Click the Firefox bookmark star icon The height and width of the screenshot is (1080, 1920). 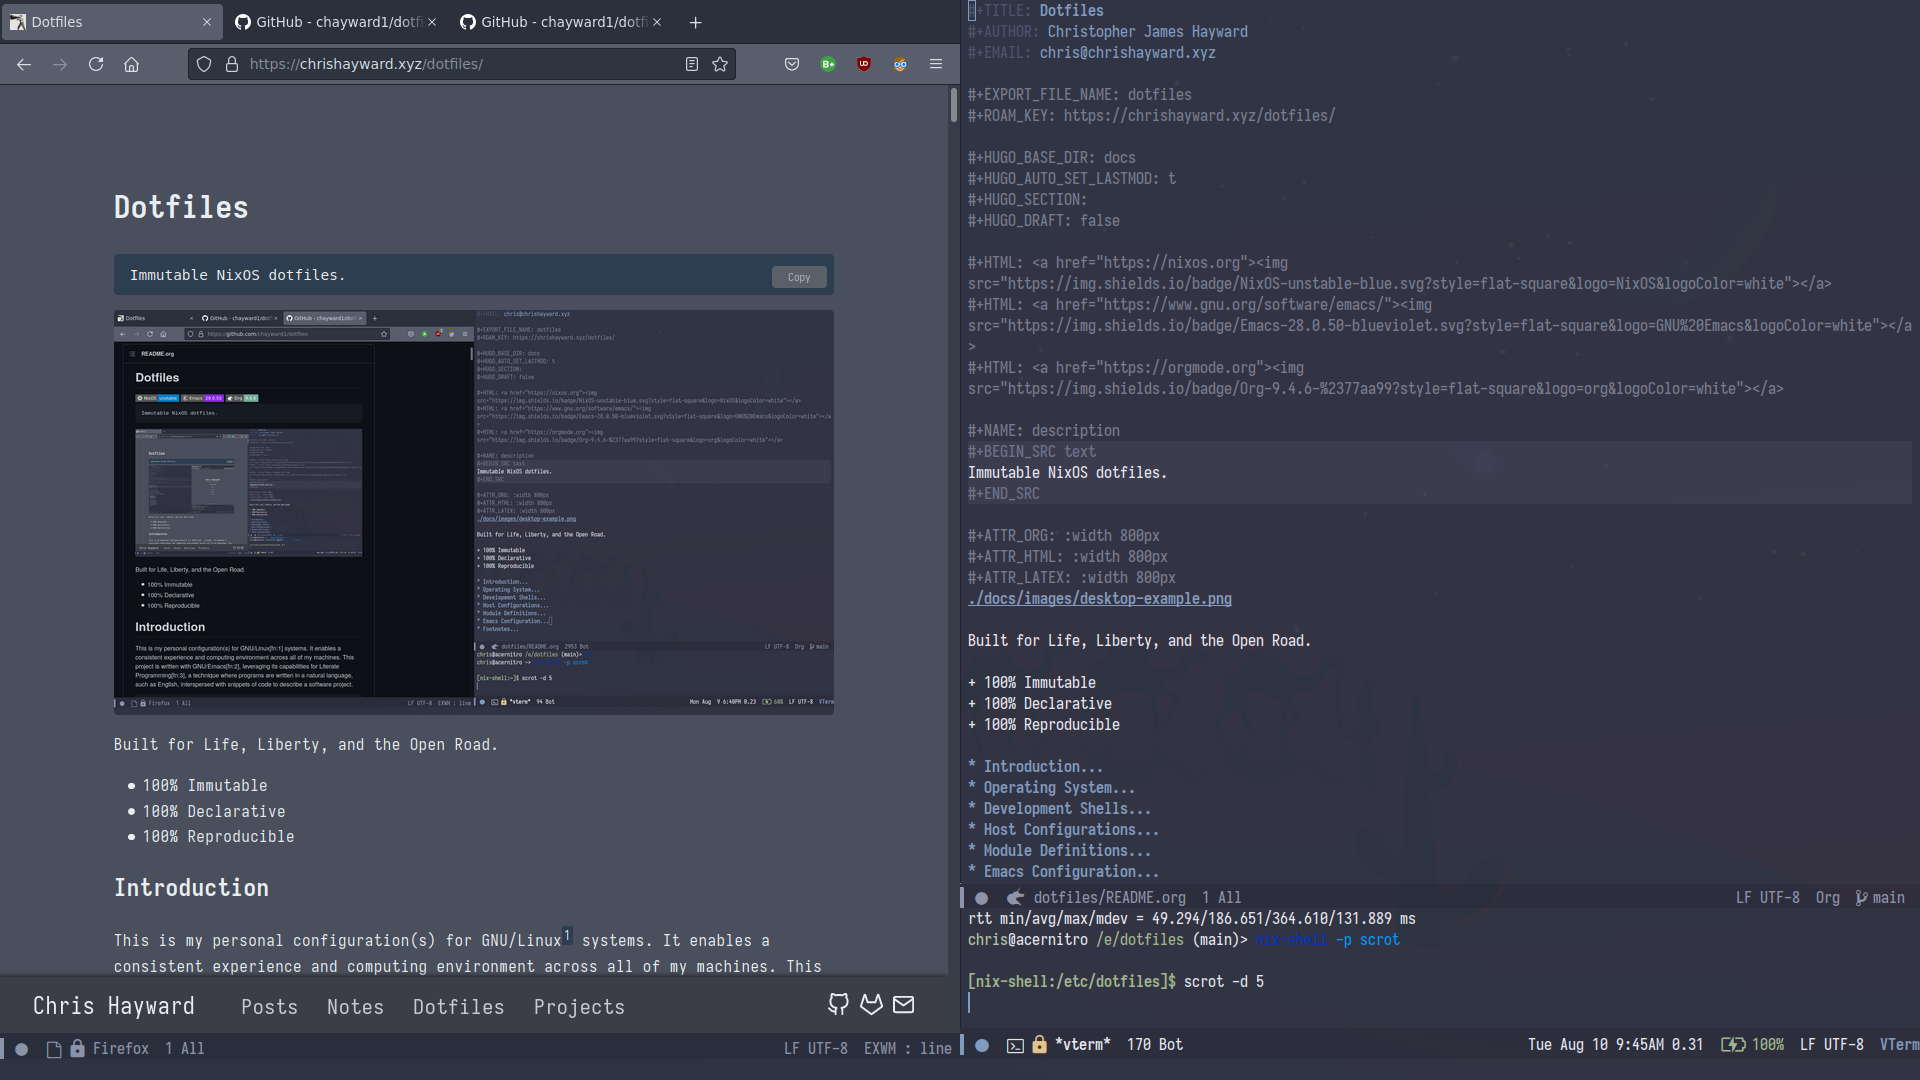720,63
